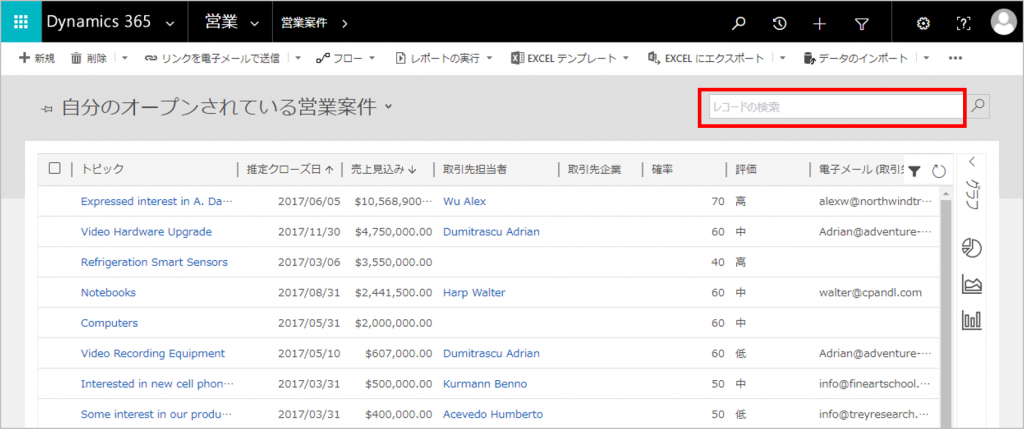The image size is (1024, 429).
Task: Click the pie chart icon in side panel
Action: (971, 247)
